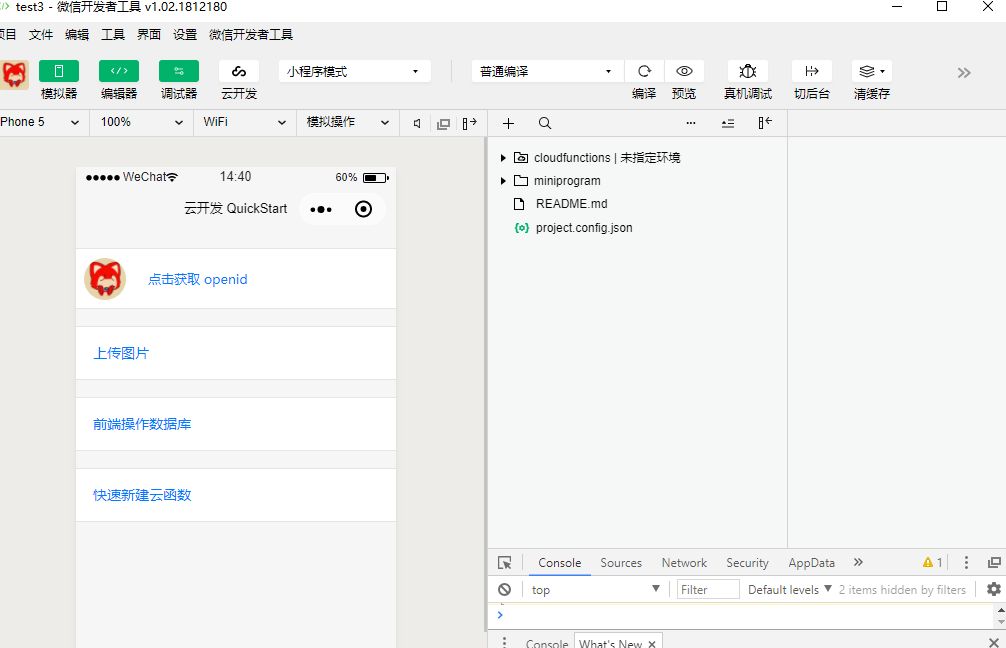Switch to the AppData tab
The image size is (1006, 648).
point(812,563)
